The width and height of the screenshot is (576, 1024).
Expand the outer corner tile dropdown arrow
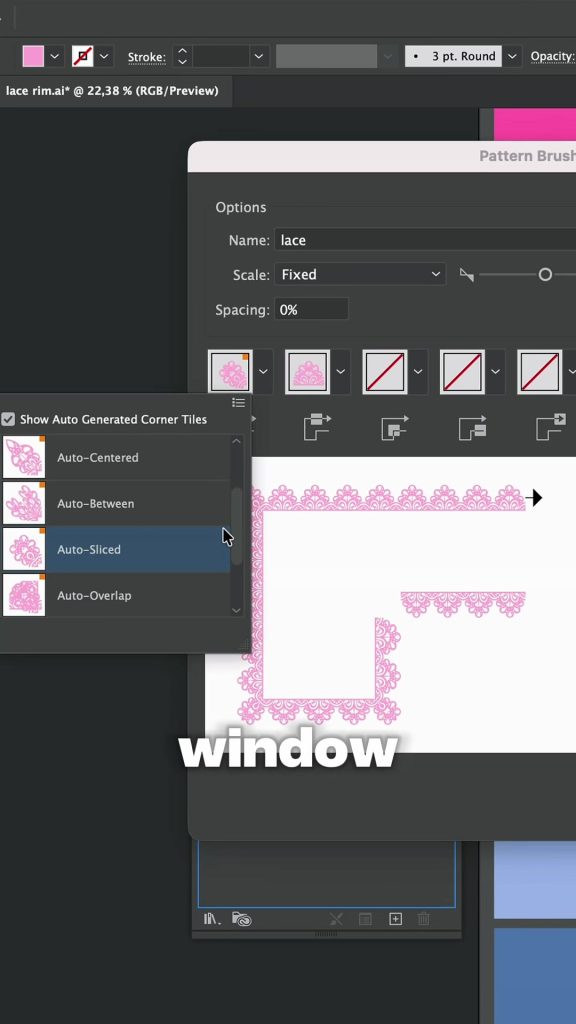point(263,372)
